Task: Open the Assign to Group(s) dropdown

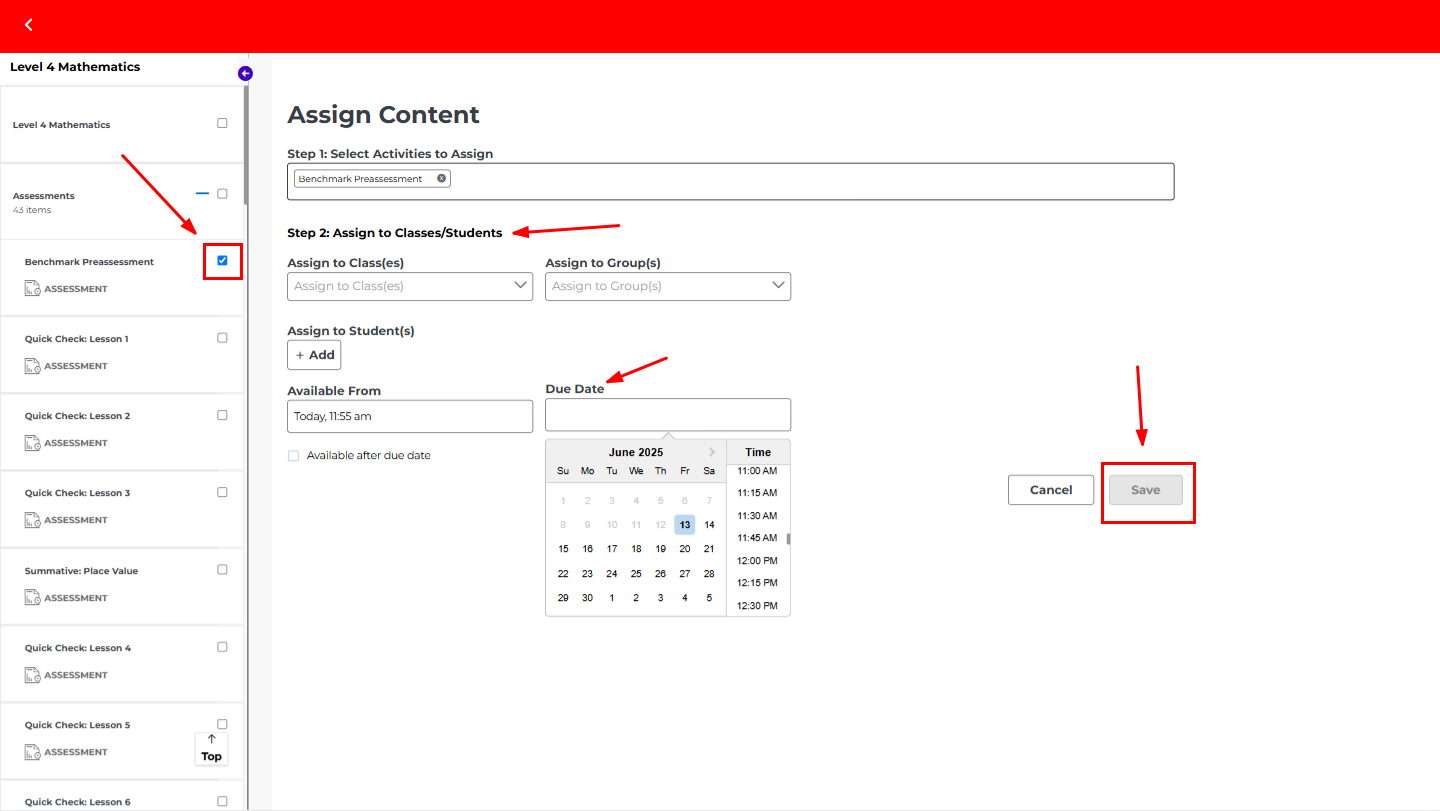Action: pyautogui.click(x=667, y=286)
